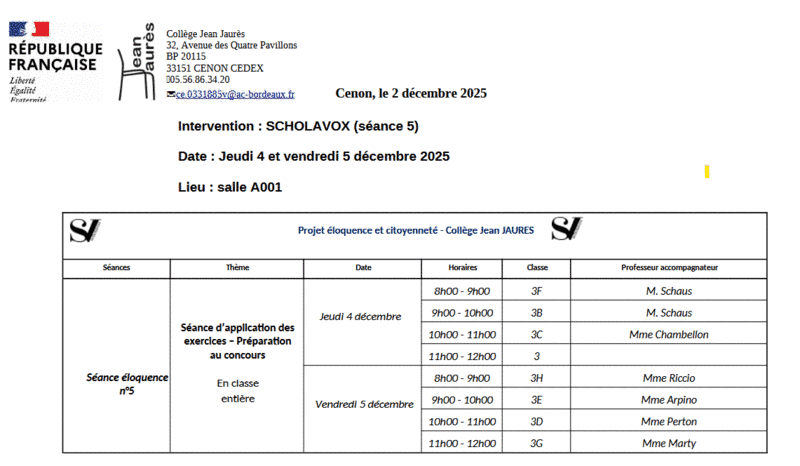Click the 'Thème' column header
The image size is (800, 466).
pos(237,268)
